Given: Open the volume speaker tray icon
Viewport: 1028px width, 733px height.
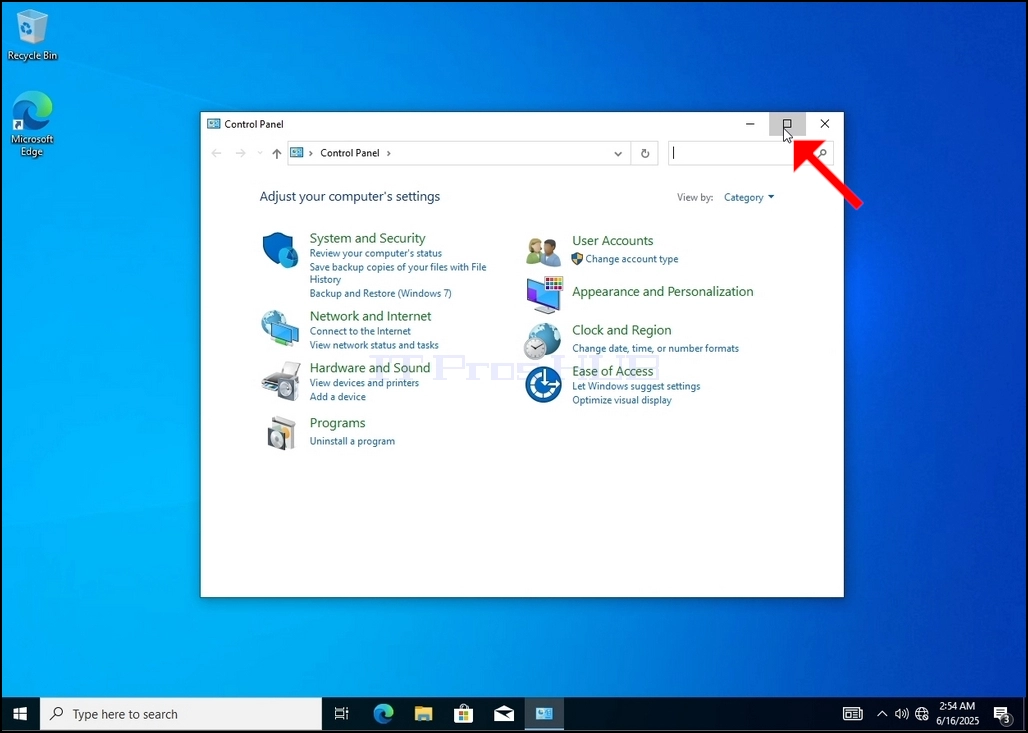Looking at the screenshot, I should 902,714.
